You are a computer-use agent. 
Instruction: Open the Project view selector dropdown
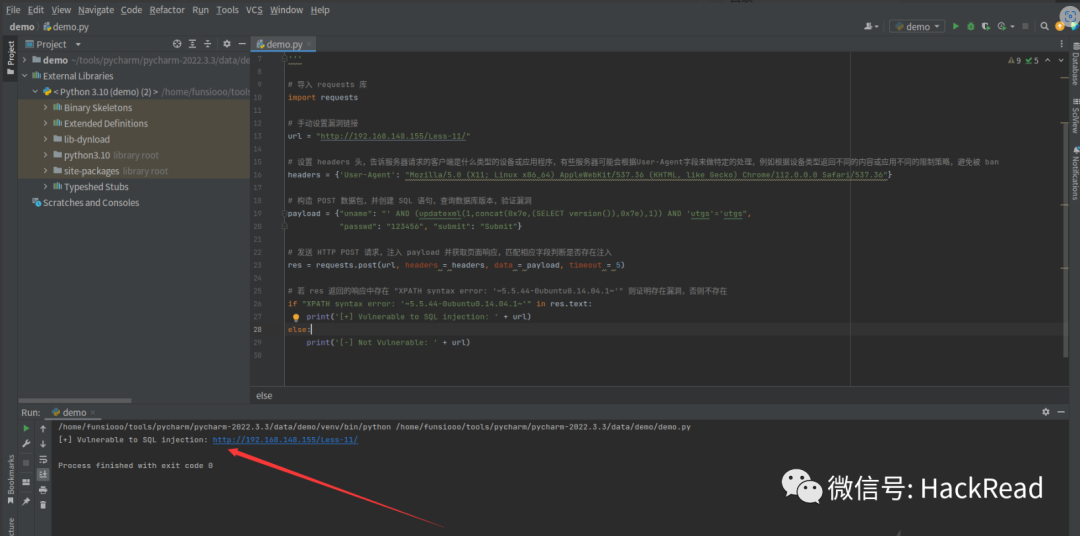pos(54,44)
